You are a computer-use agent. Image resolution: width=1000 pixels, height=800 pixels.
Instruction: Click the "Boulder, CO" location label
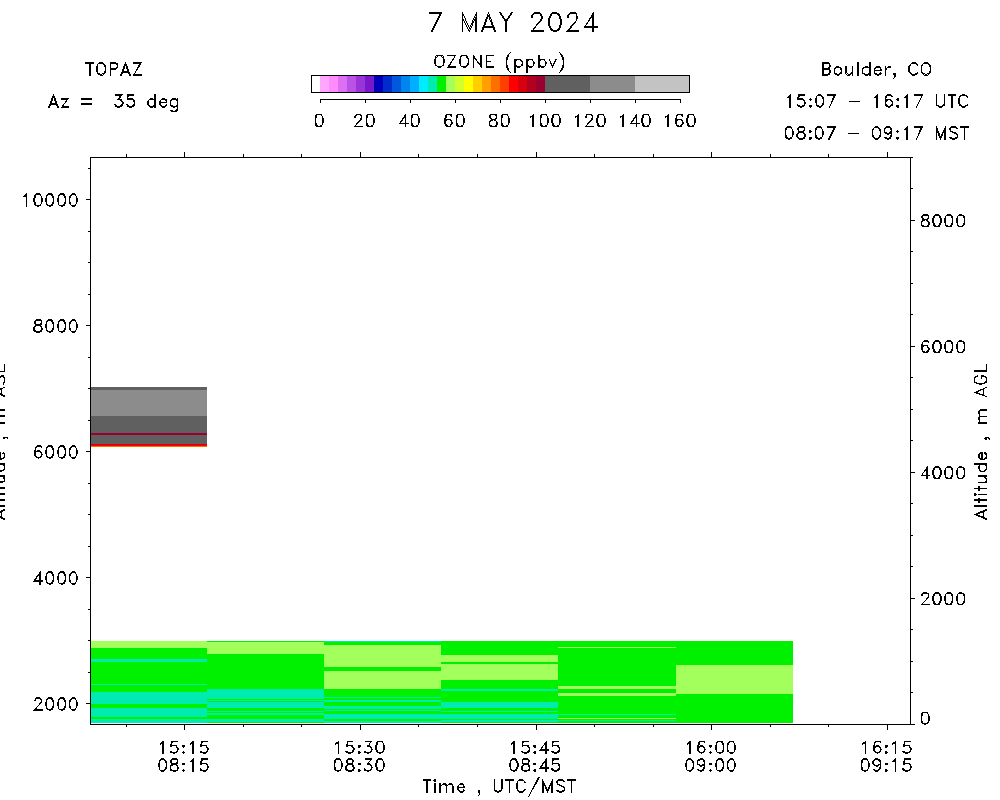coord(876,70)
